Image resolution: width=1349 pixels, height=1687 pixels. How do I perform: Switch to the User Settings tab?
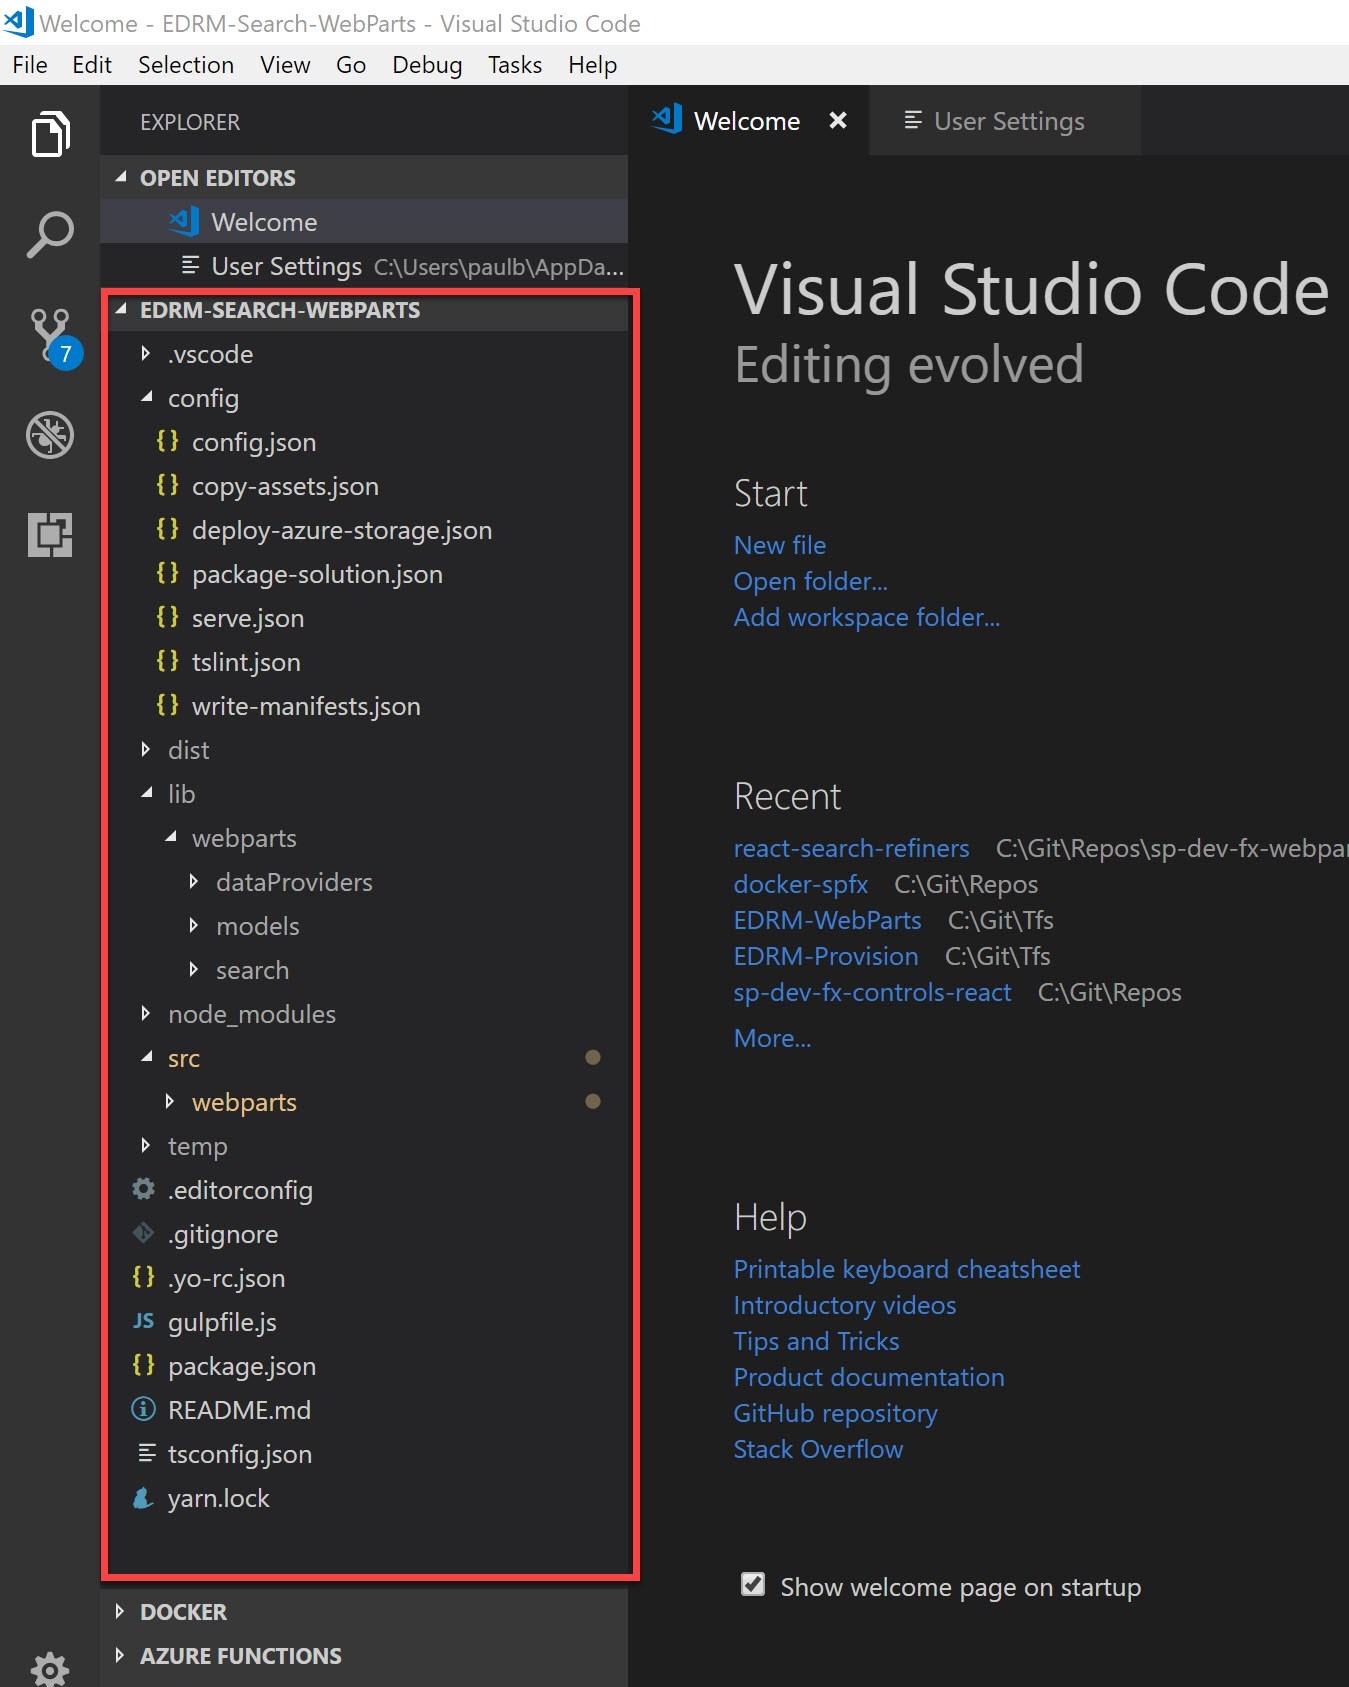(x=1005, y=121)
